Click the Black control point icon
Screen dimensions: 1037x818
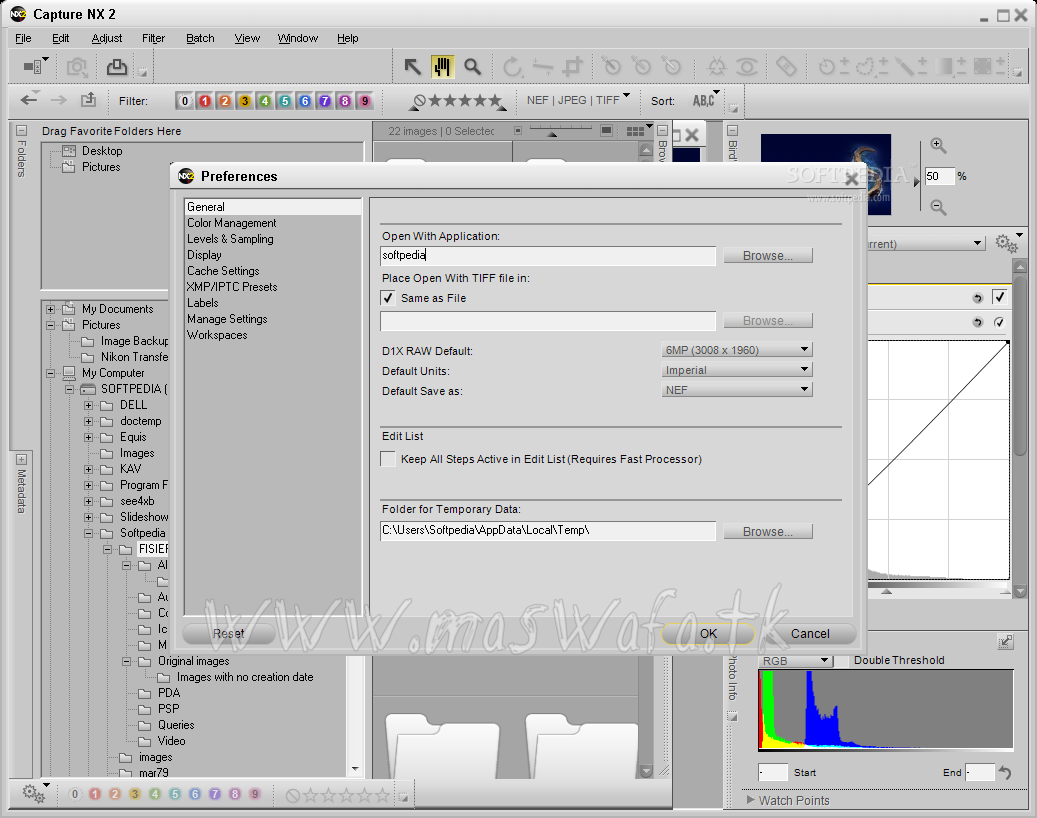pos(610,66)
